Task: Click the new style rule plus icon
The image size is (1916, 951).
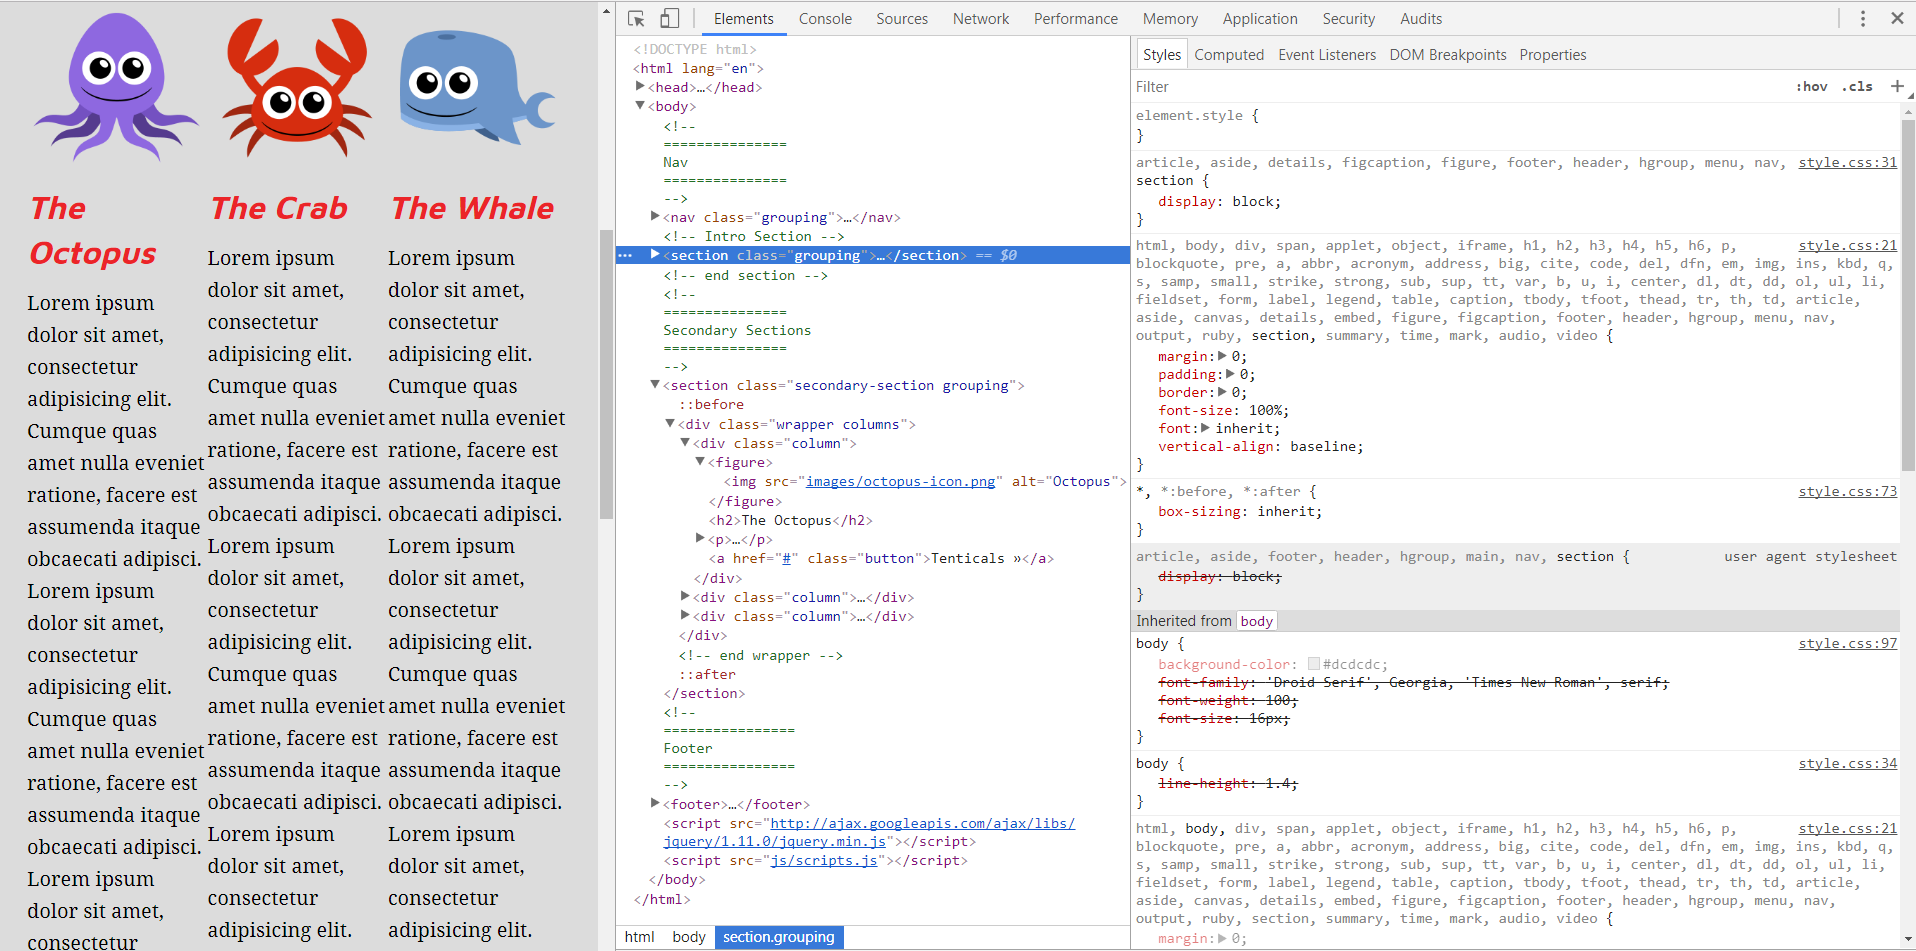Action: (x=1896, y=87)
